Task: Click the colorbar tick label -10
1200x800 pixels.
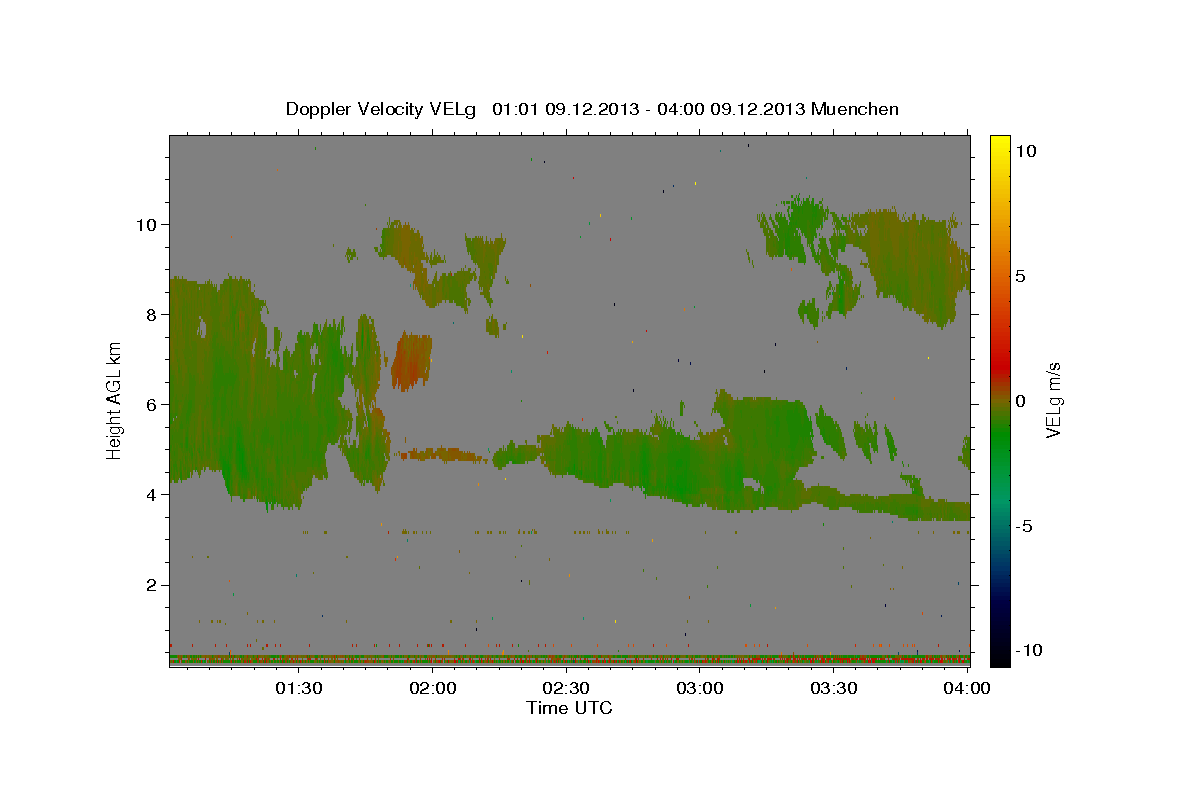Action: click(x=1030, y=651)
